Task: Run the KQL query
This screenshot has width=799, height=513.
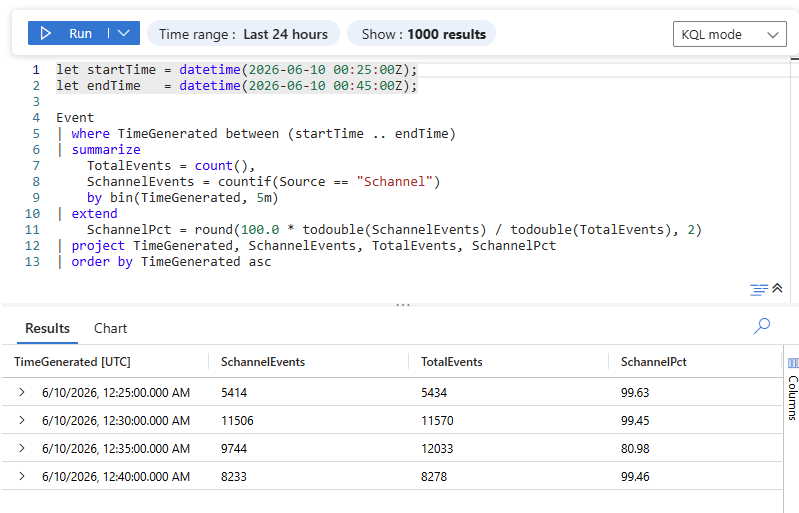Action: [66, 34]
